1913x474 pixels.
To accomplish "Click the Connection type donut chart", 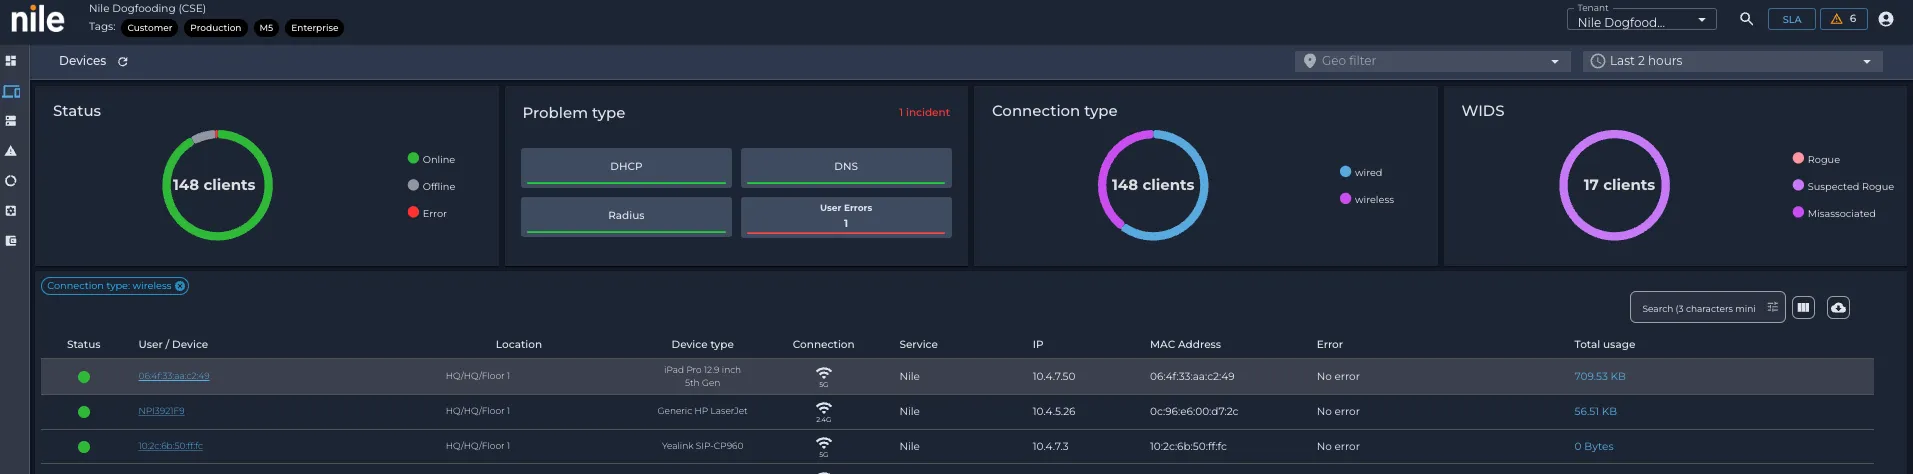I will [x=1153, y=185].
